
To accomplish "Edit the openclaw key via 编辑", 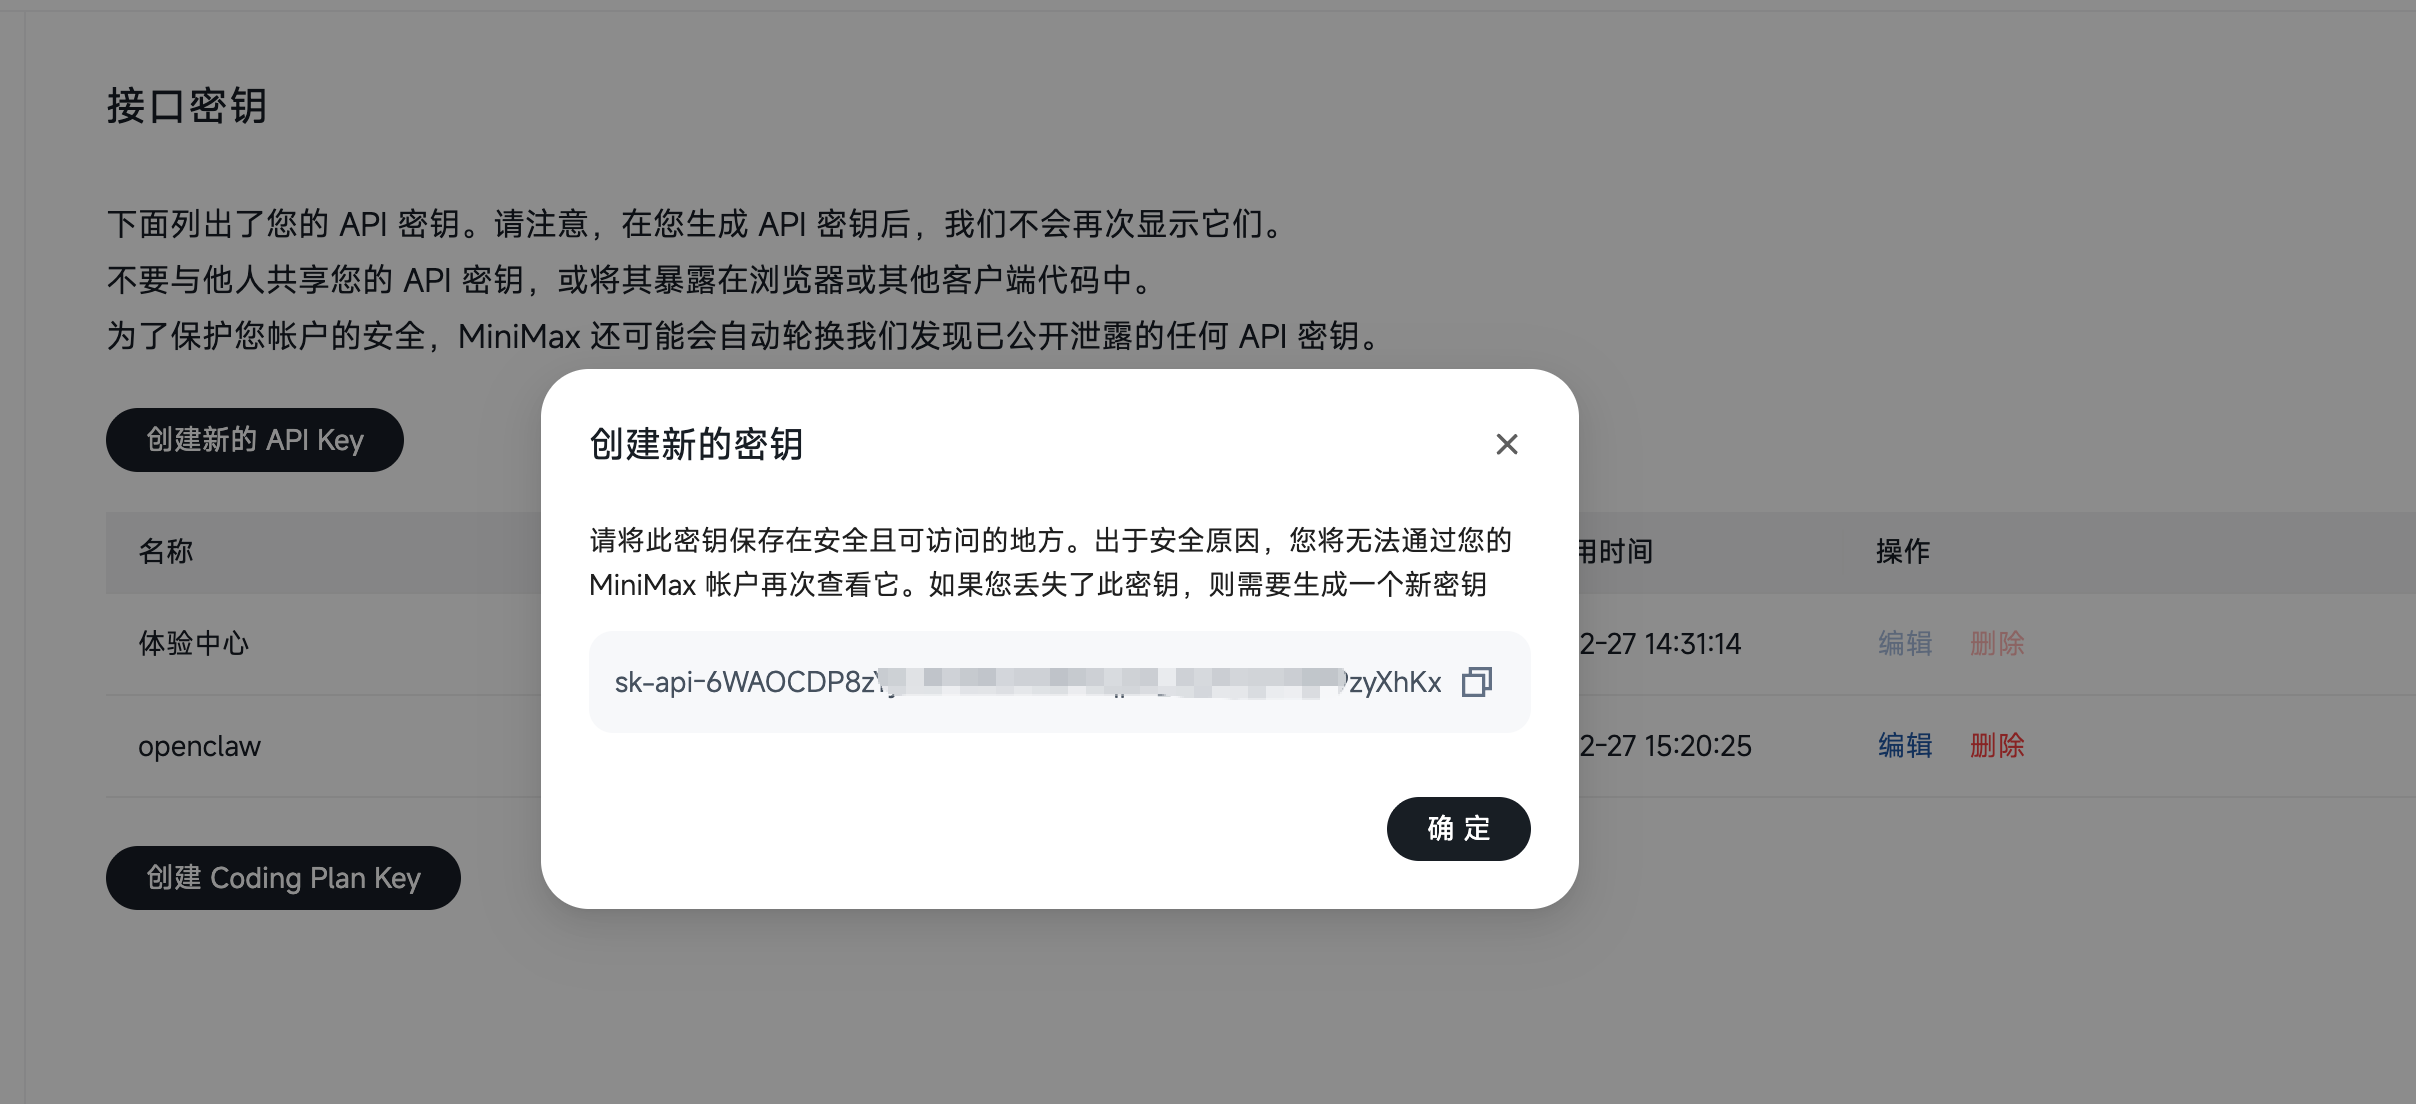I will pyautogui.click(x=1905, y=745).
